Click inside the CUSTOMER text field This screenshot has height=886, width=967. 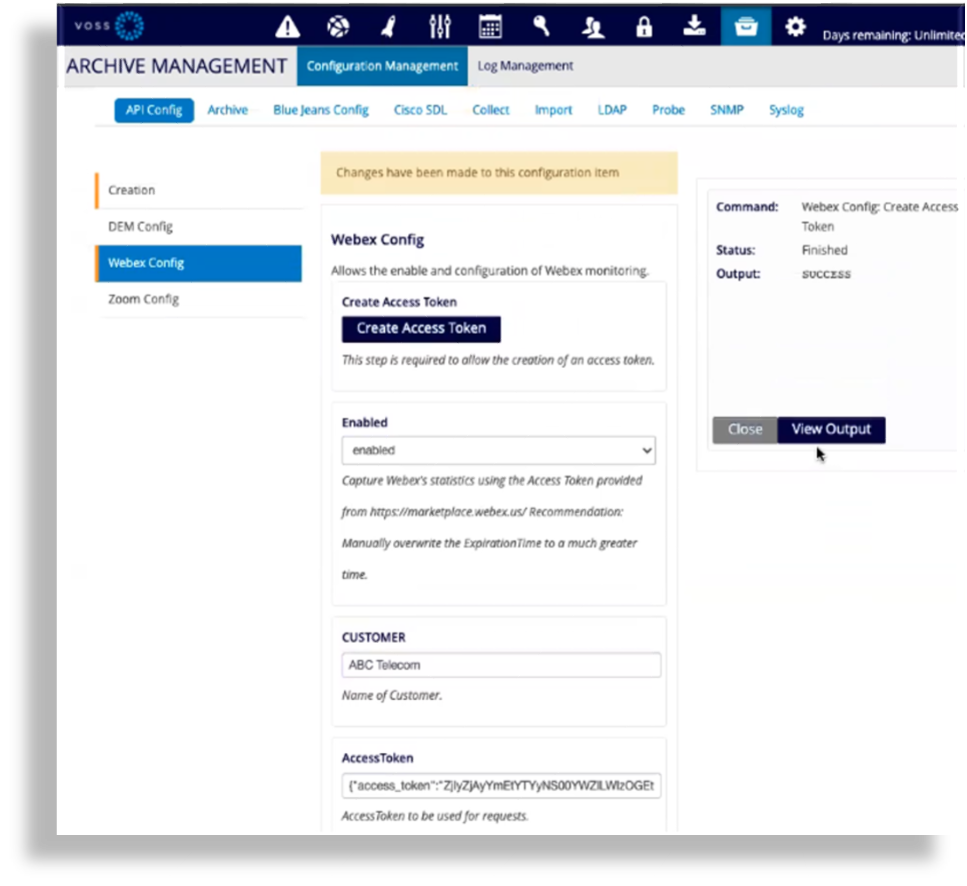(500, 664)
